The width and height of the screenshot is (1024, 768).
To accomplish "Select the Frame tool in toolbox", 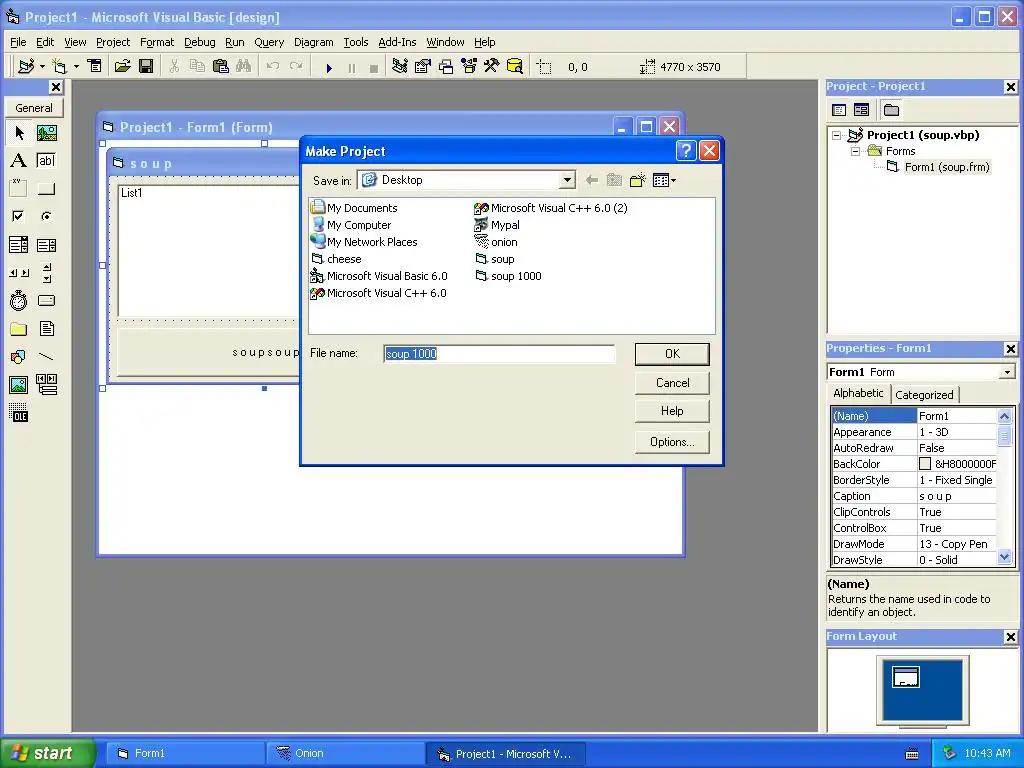I will (19, 189).
